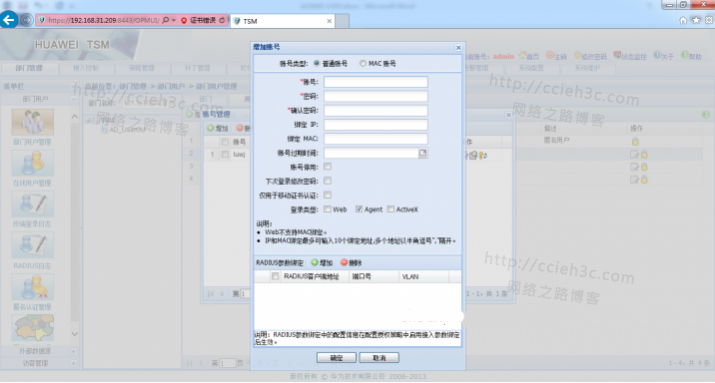Screen dimensions: 715x383
Task: Select the TSM browser tab
Action: click(283, 21)
